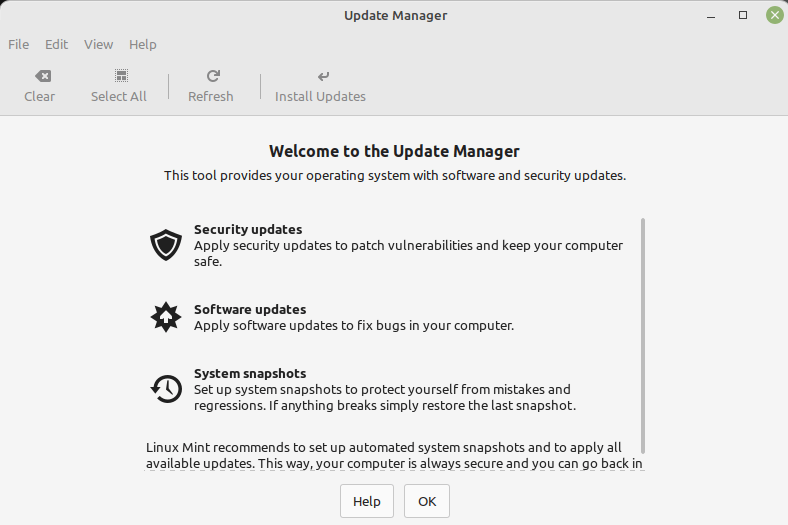Screen dimensions: 788x525
Task: Click the welcome text vertical scrollbar
Action: (643, 335)
